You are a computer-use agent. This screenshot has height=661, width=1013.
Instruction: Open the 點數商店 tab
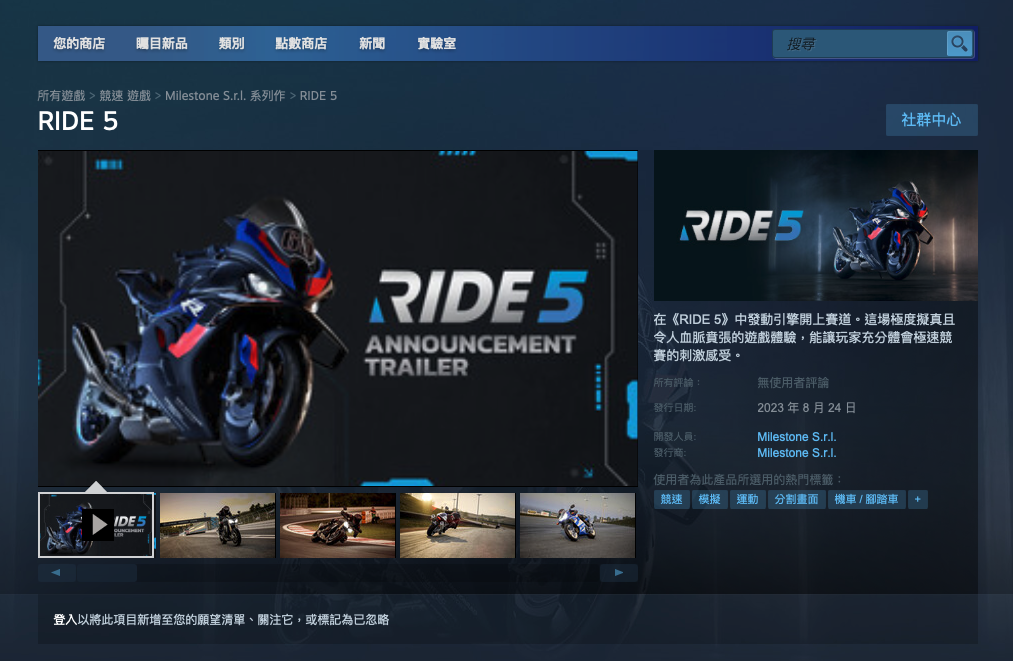301,43
